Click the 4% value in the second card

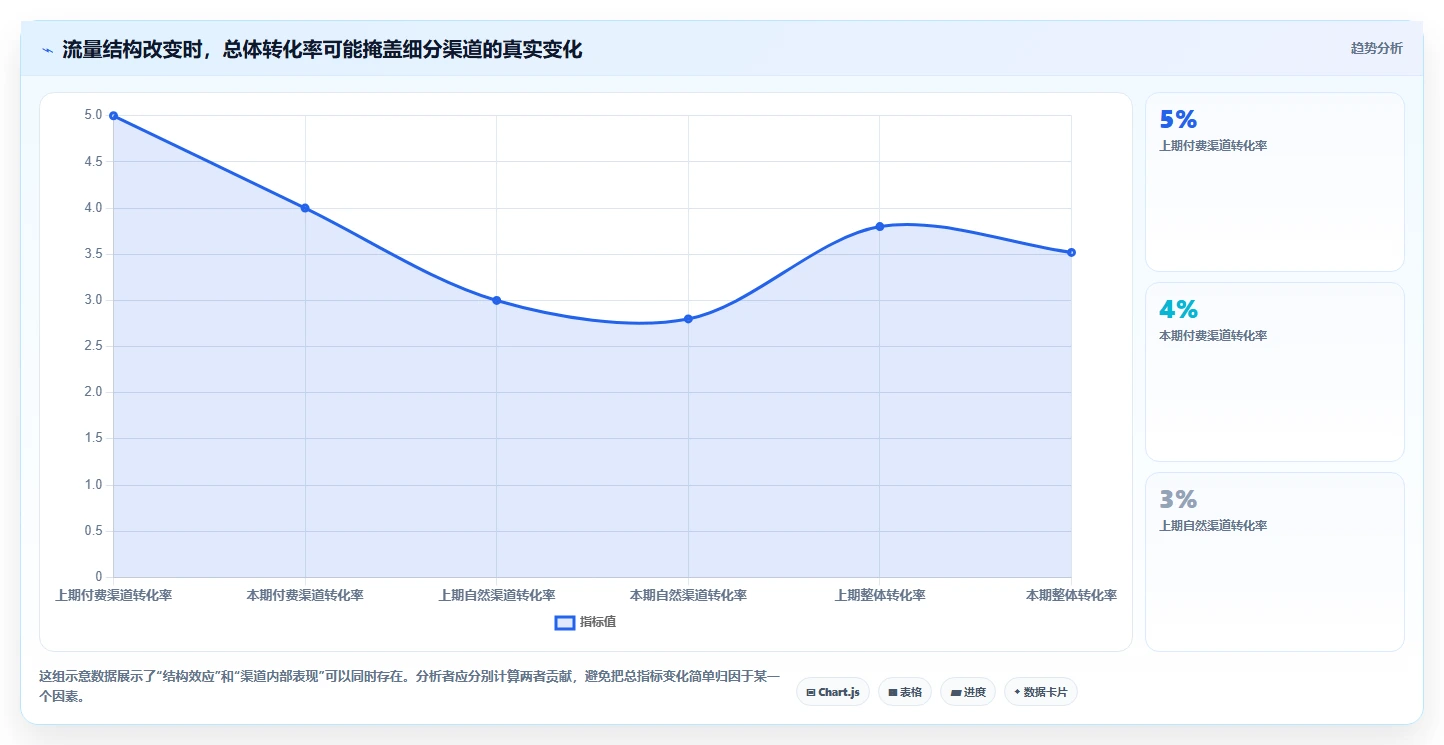pyautogui.click(x=1178, y=309)
